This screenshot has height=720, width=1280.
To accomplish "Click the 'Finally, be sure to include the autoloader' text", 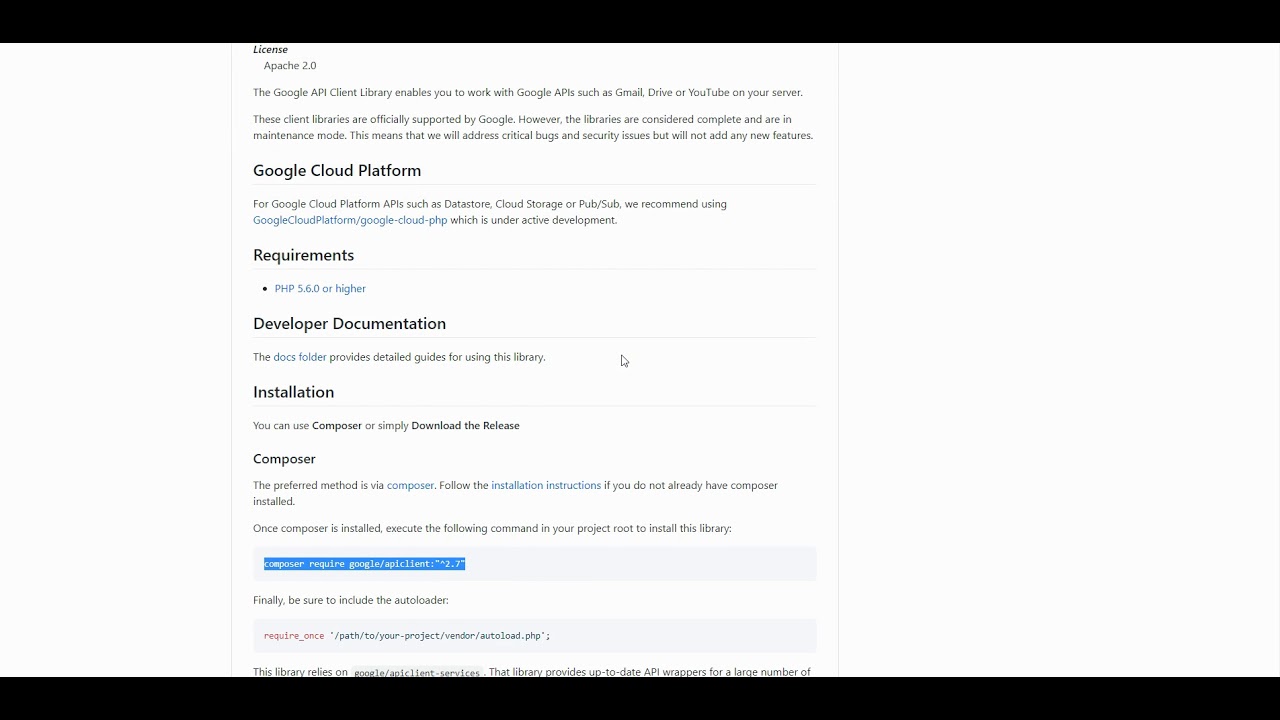I will click(x=351, y=600).
